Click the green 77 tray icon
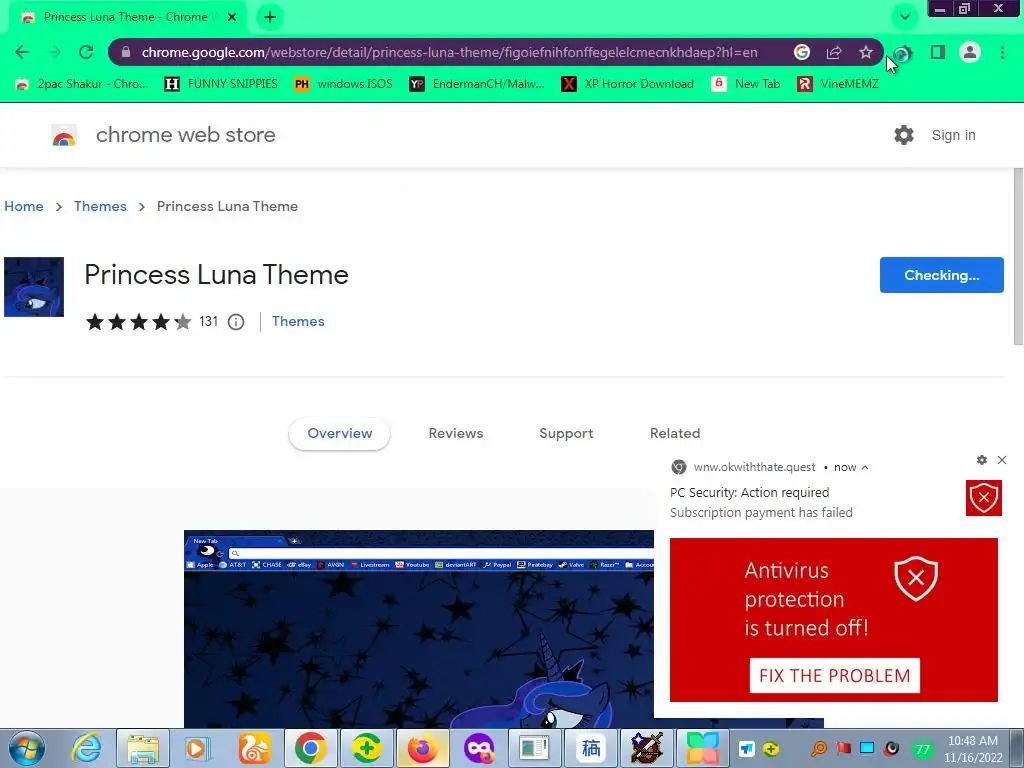The image size is (1024, 768). [922, 749]
